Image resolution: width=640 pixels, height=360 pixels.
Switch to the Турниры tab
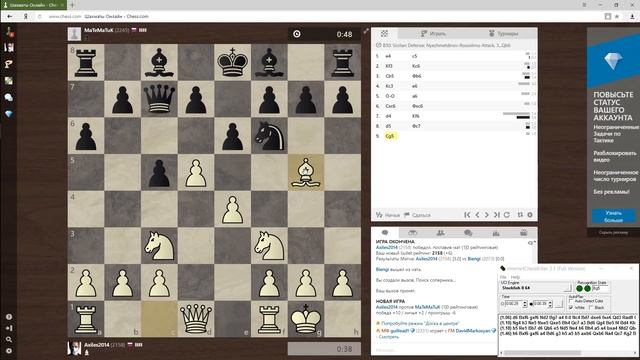coord(503,33)
